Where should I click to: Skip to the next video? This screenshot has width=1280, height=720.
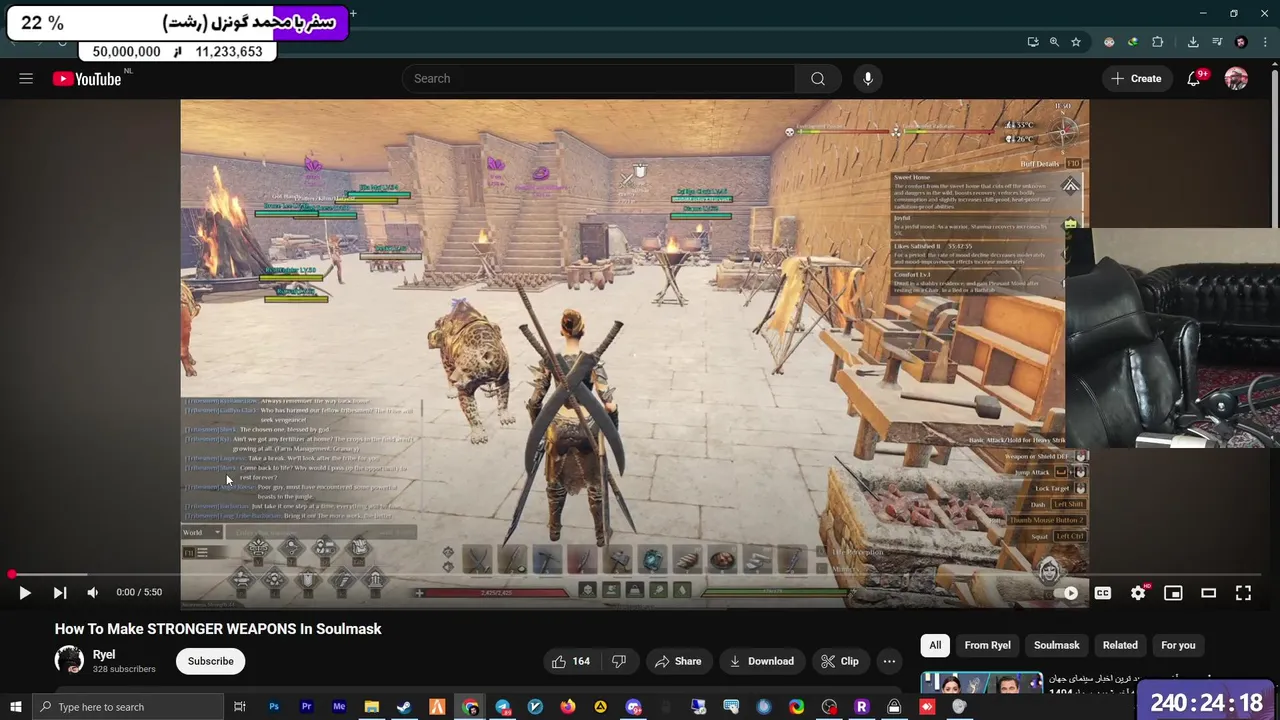[x=60, y=593]
